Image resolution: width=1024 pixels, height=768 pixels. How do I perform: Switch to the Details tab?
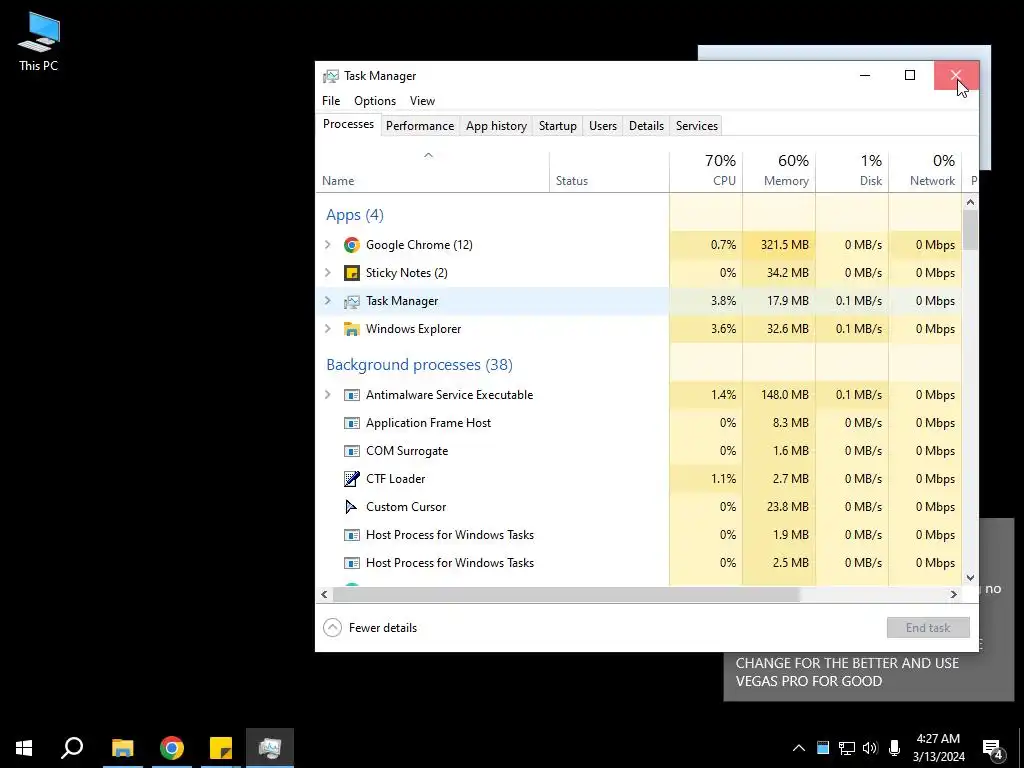[x=647, y=125]
